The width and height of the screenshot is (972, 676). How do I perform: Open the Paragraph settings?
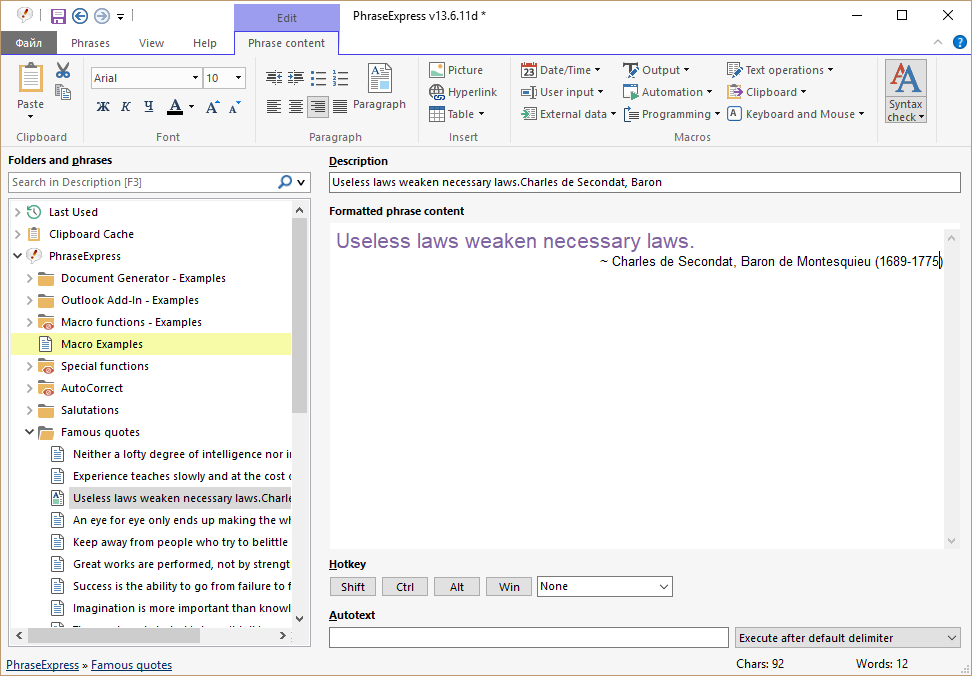[x=380, y=88]
